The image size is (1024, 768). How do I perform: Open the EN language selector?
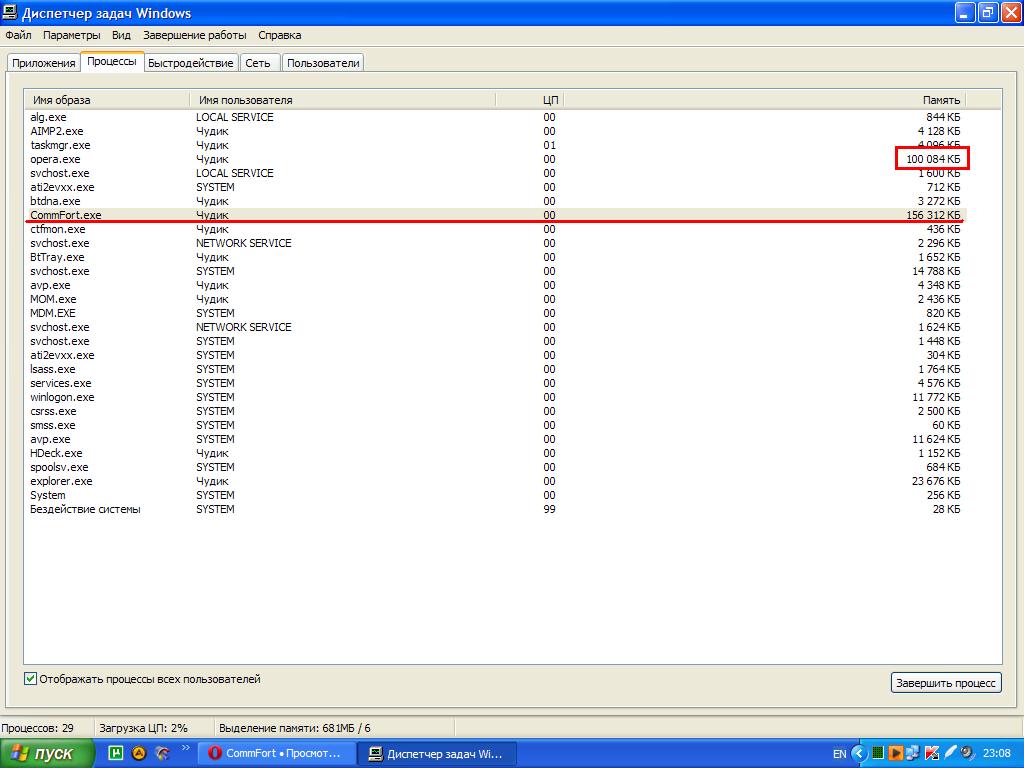pyautogui.click(x=839, y=753)
